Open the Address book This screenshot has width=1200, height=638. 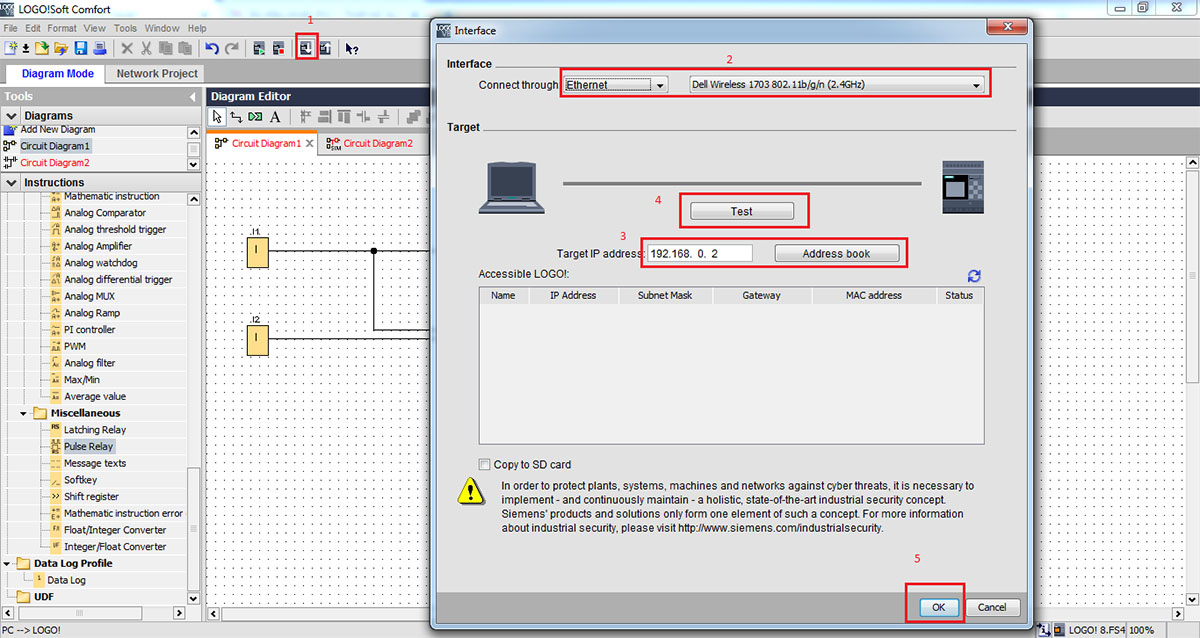pos(837,254)
